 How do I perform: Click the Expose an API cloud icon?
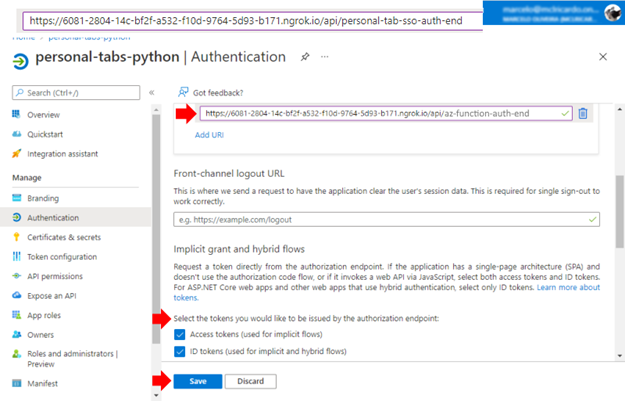(x=16, y=295)
